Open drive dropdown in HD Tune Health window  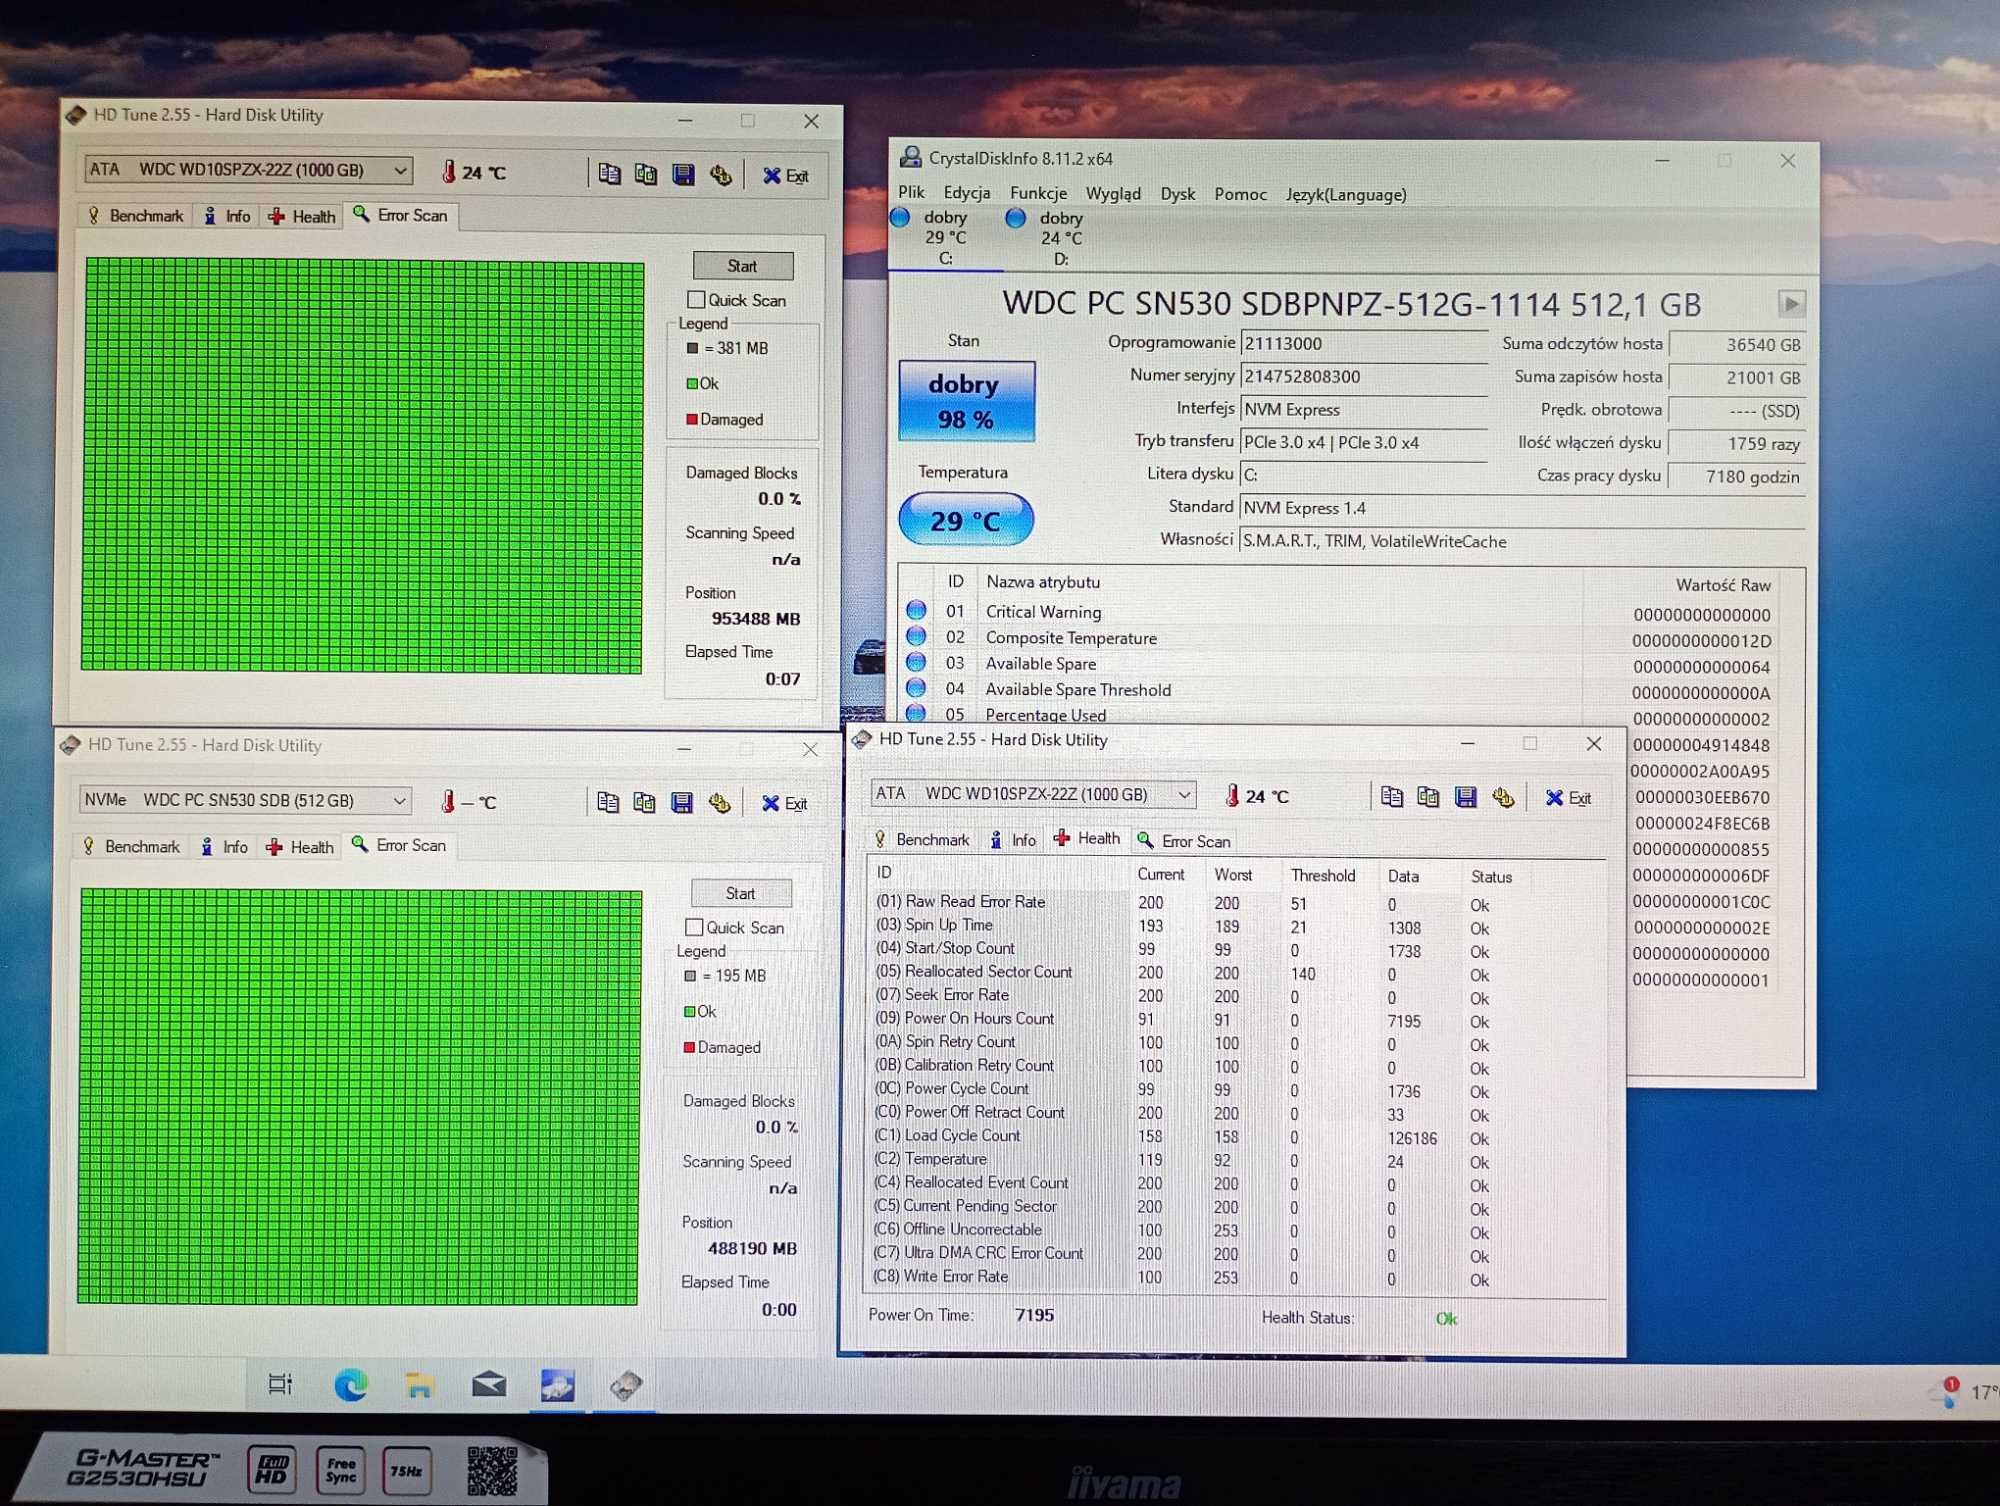pyautogui.click(x=1033, y=794)
